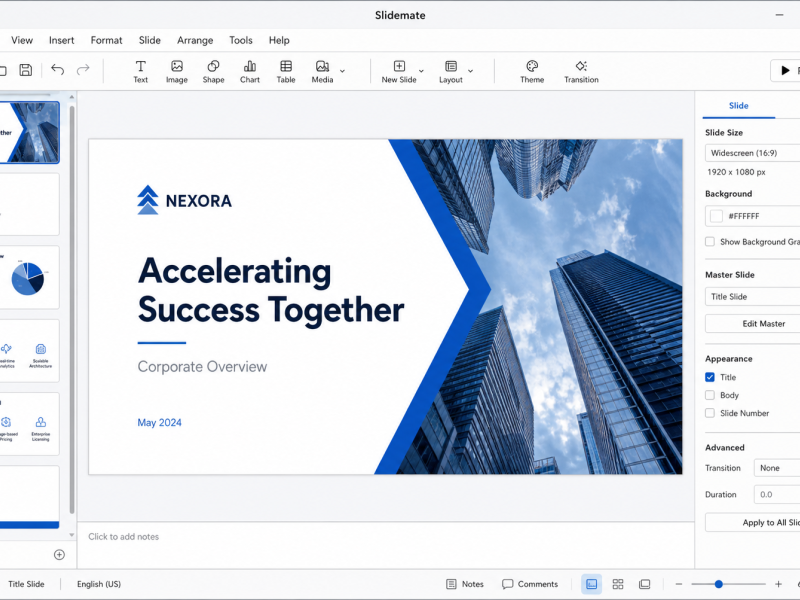Choose the Shape tool
Image resolution: width=800 pixels, height=600 pixels.
coord(213,71)
